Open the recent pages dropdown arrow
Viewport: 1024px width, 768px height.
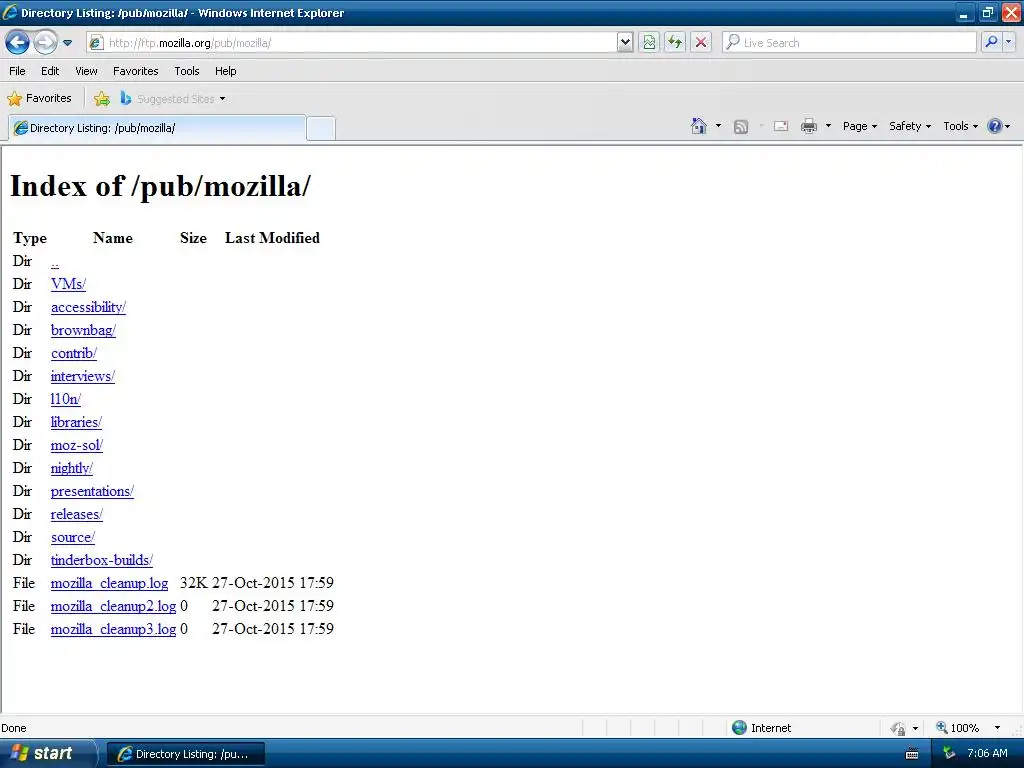(67, 43)
